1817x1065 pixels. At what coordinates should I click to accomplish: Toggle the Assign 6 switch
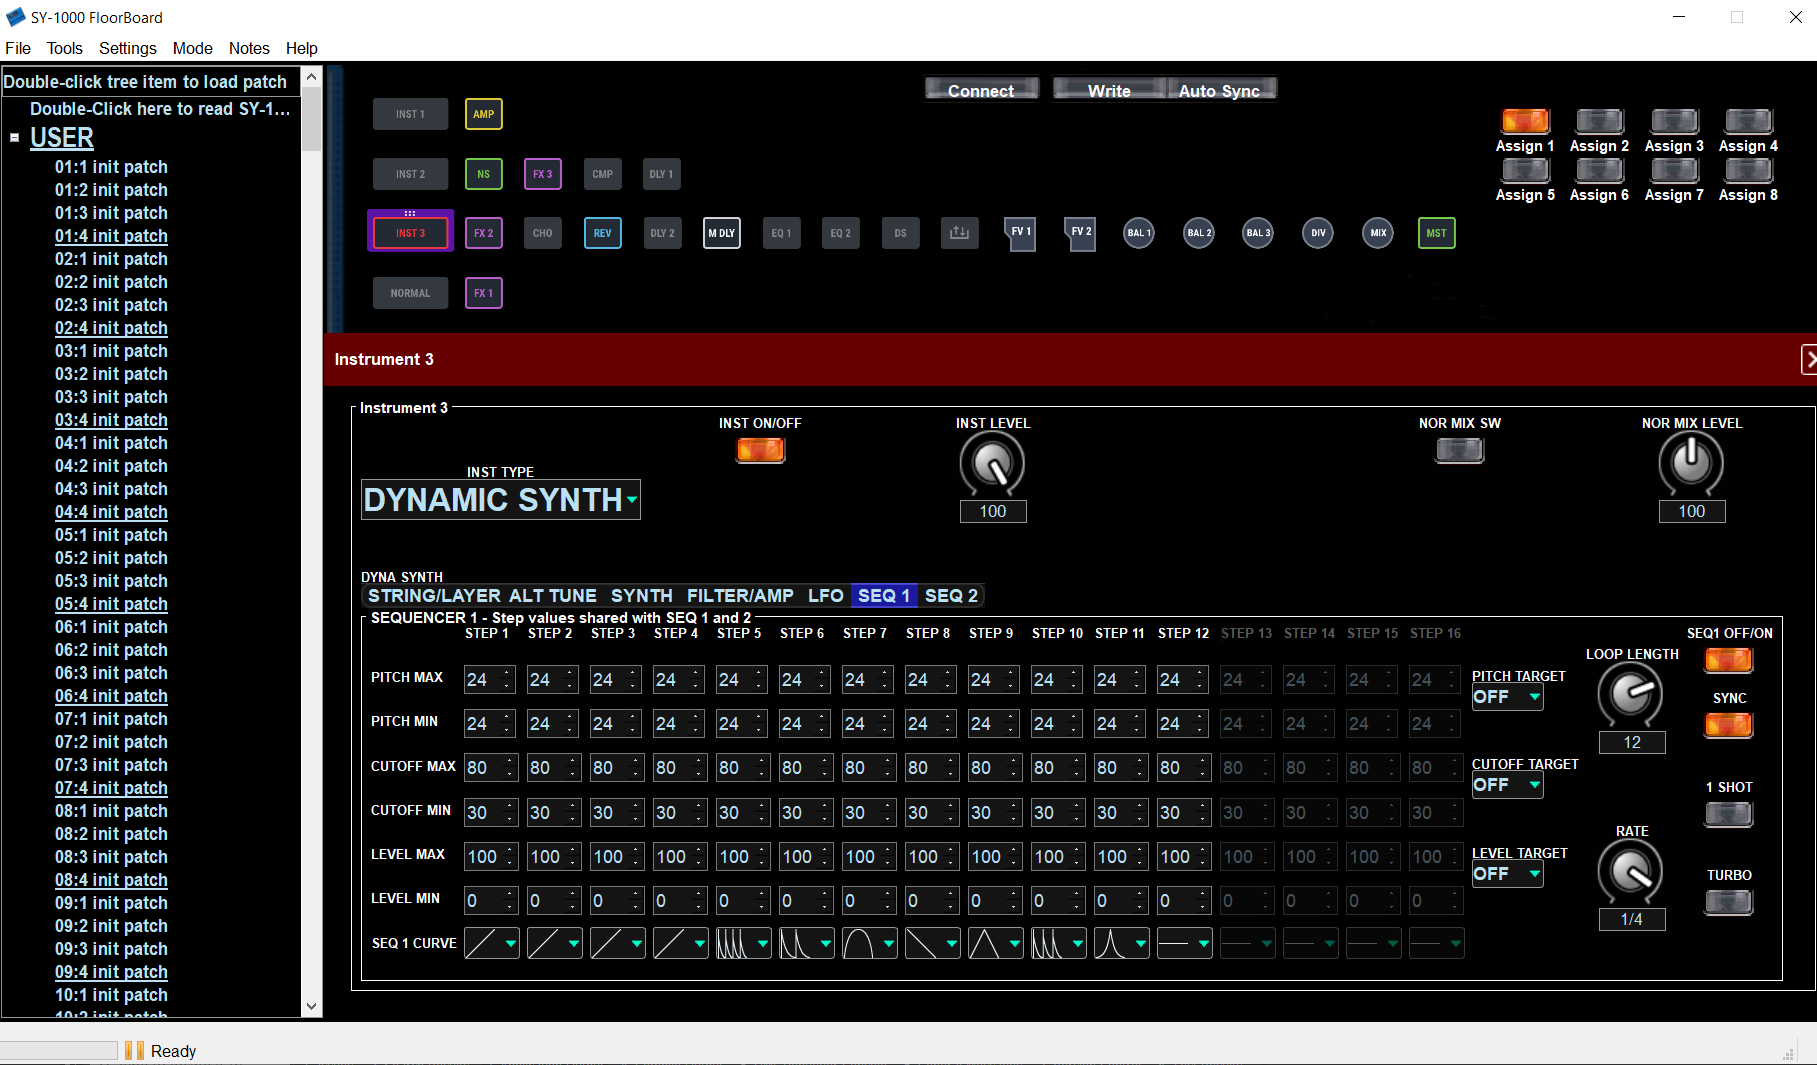point(1599,170)
